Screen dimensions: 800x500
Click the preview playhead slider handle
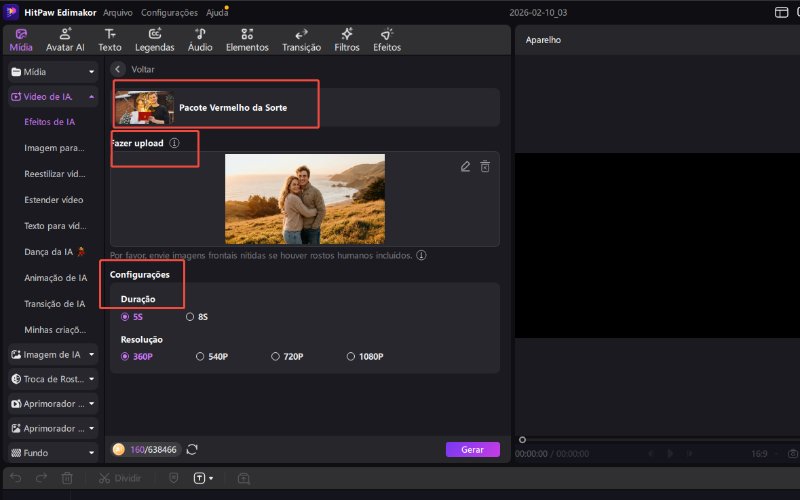pyautogui.click(x=522, y=440)
